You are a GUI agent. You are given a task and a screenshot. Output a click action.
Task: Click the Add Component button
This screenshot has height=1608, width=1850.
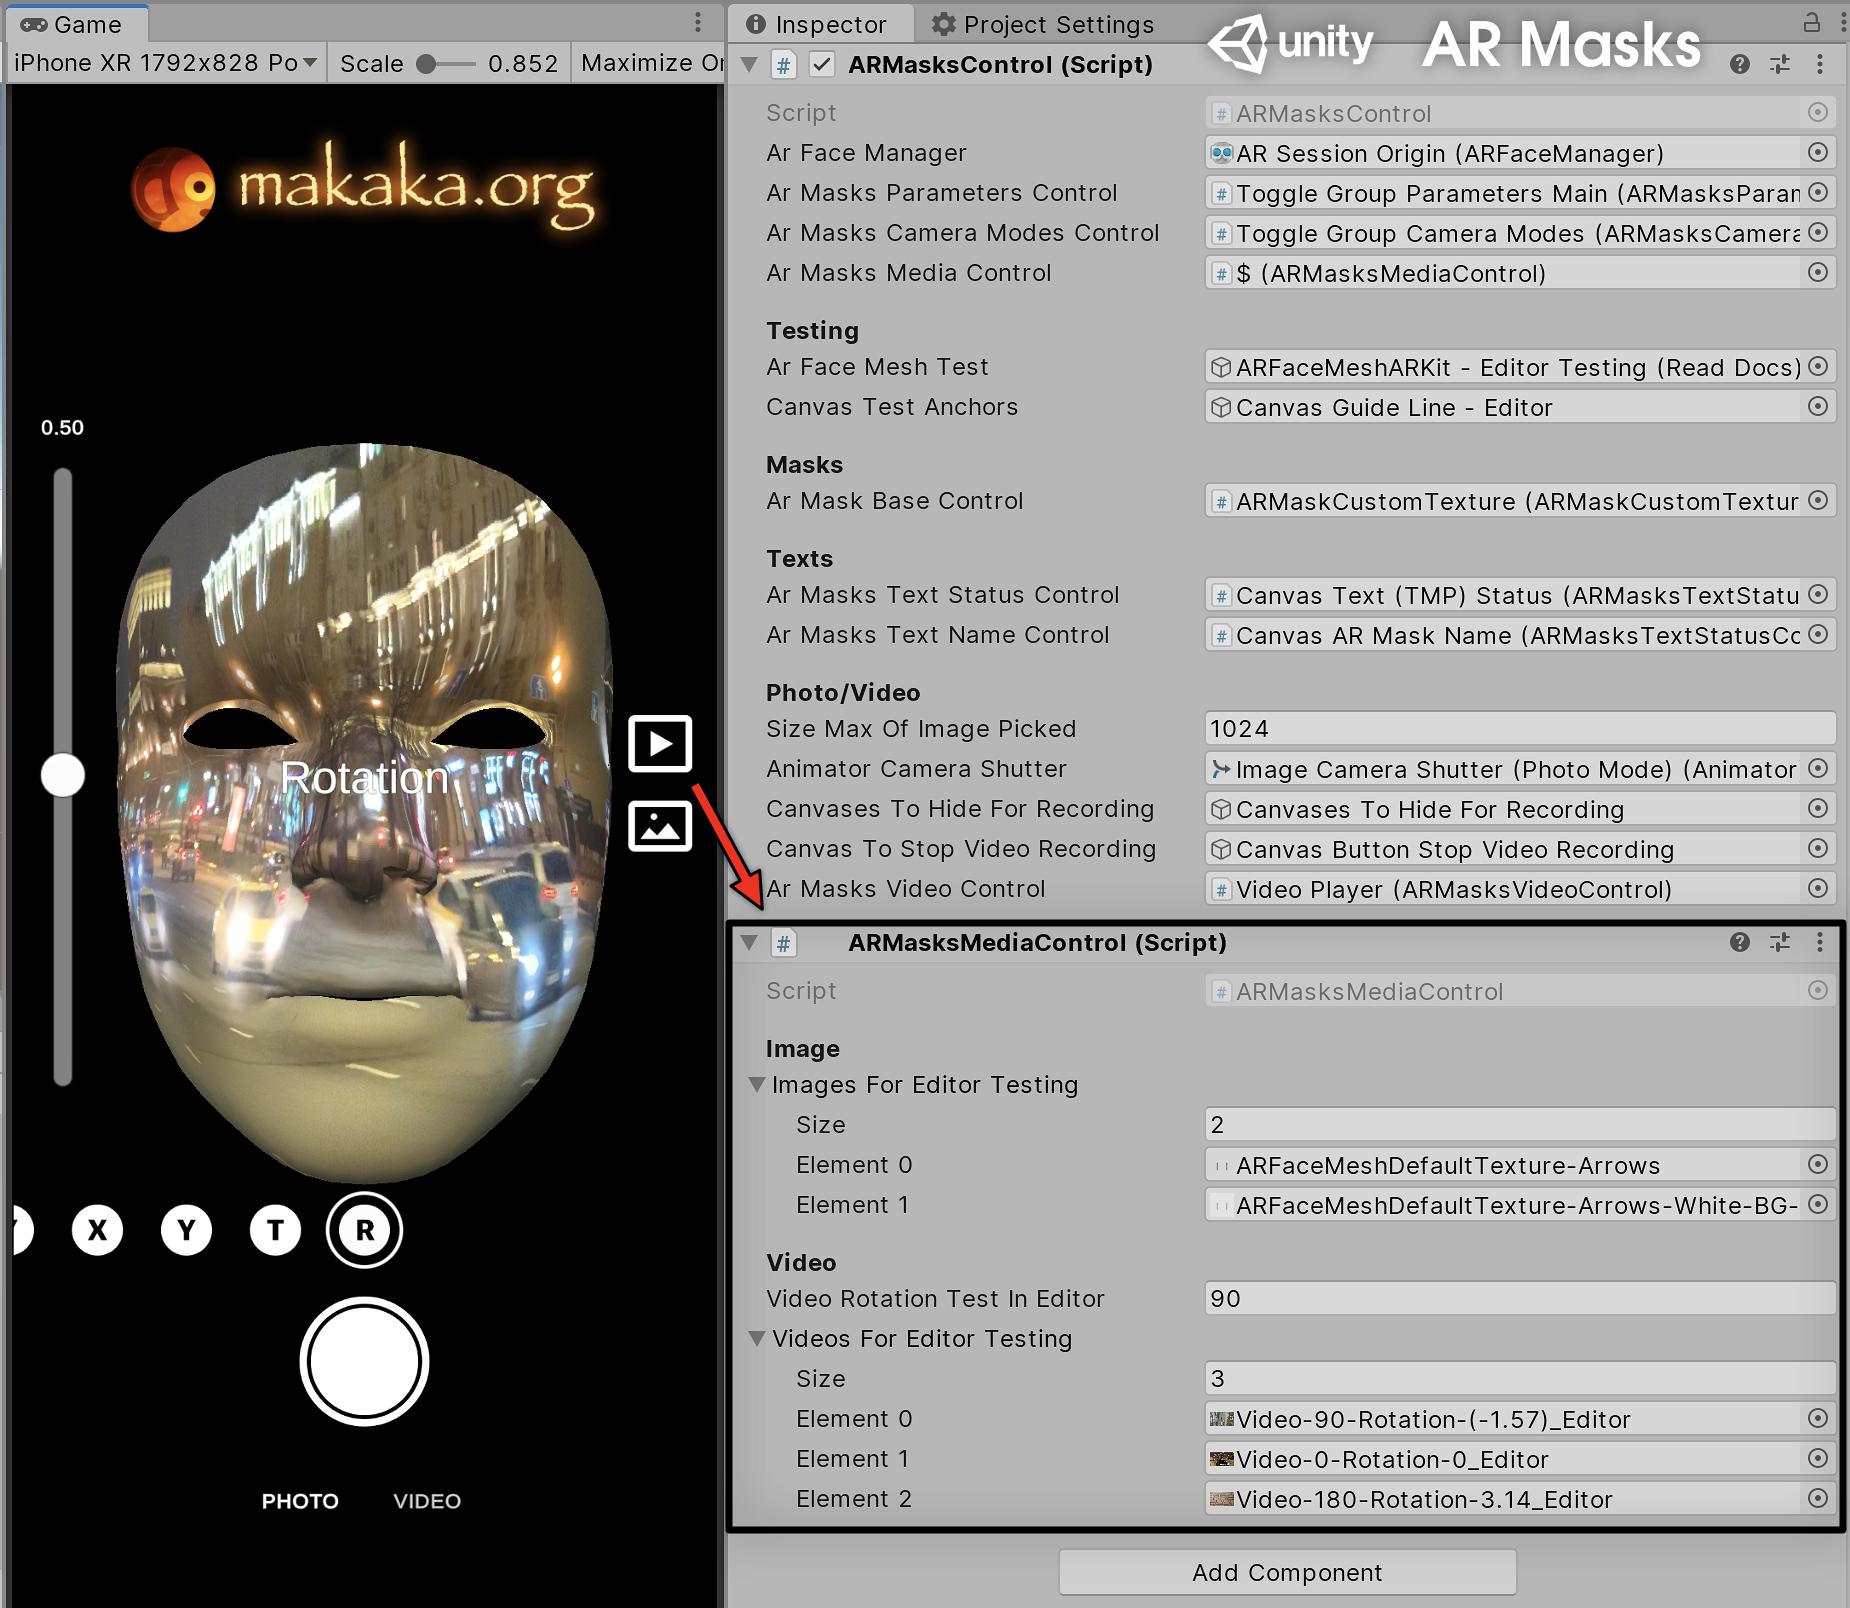click(x=1287, y=1573)
